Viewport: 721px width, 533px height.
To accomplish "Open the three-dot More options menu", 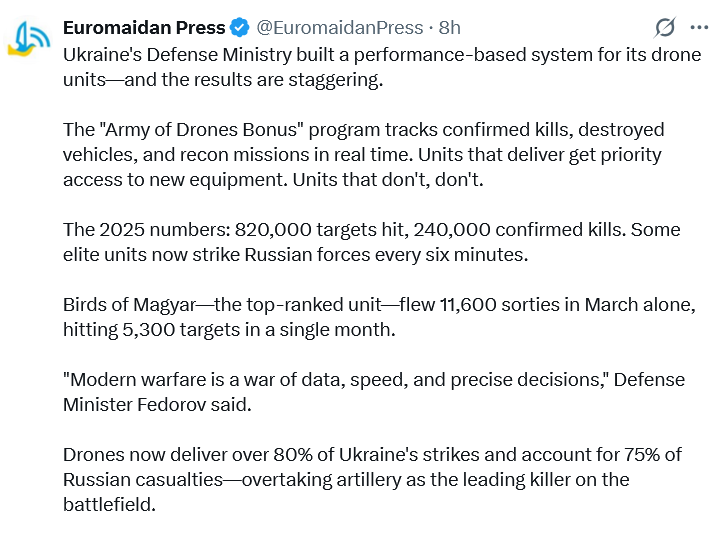I will pyautogui.click(x=697, y=27).
